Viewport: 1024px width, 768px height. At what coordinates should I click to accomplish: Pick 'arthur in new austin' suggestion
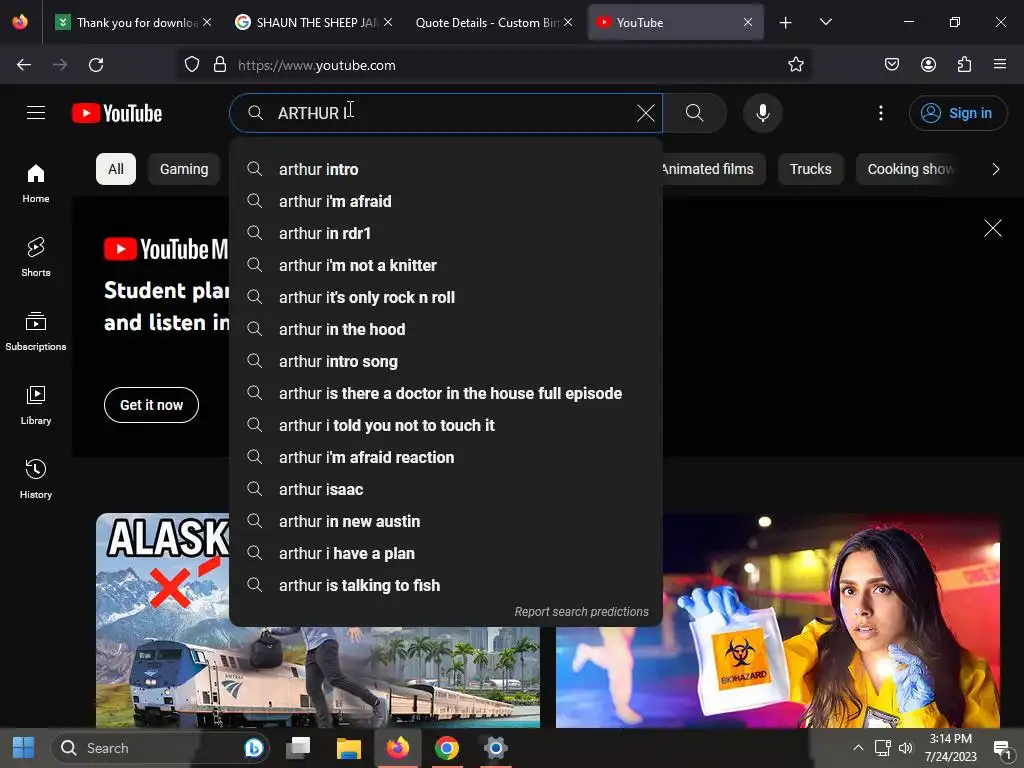coord(446,521)
